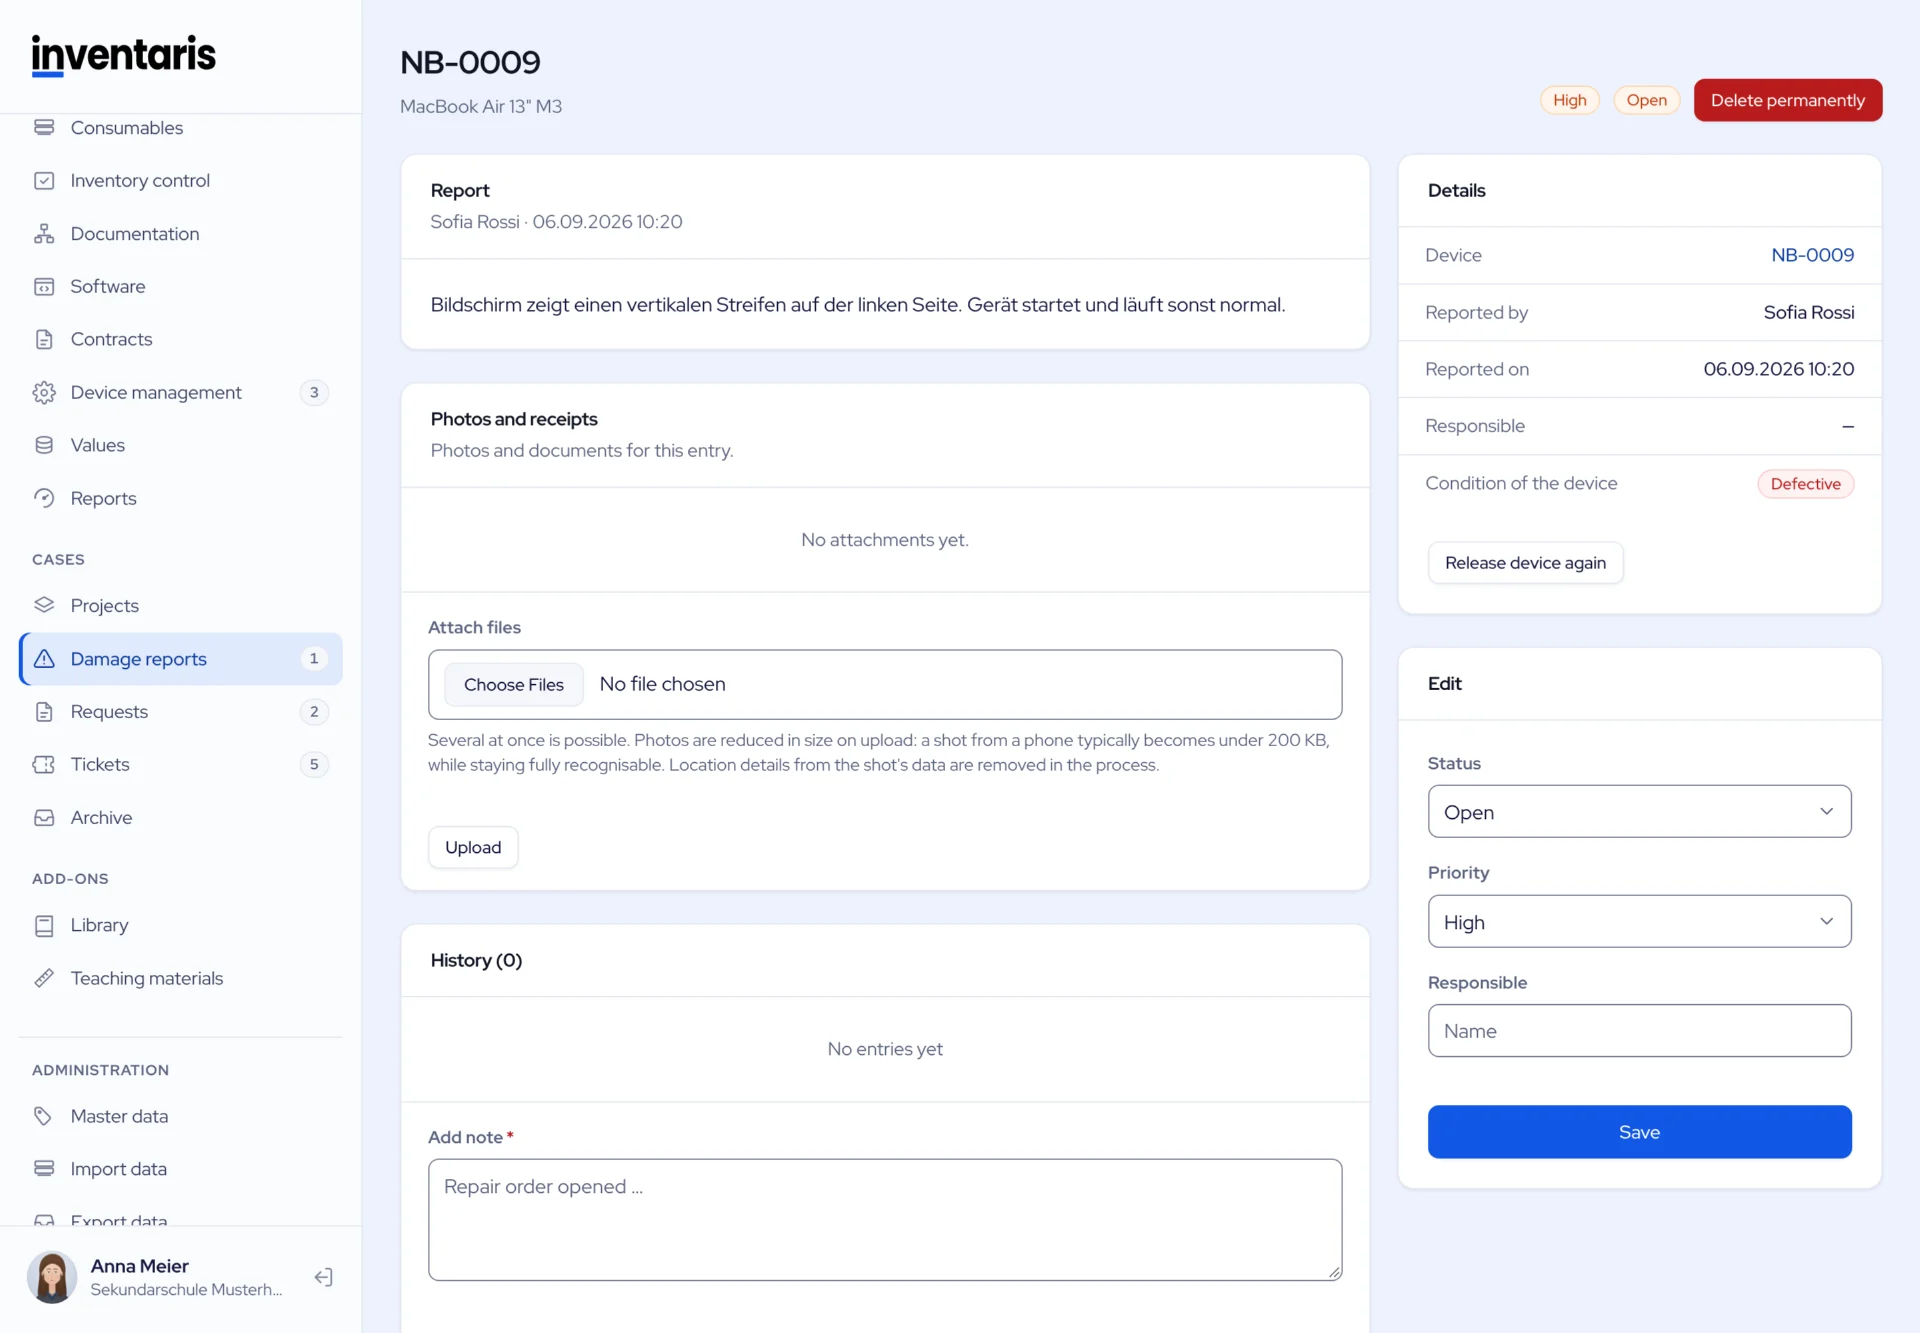Click the Teaching materials ruler icon
This screenshot has width=1920, height=1333.
coord(44,979)
